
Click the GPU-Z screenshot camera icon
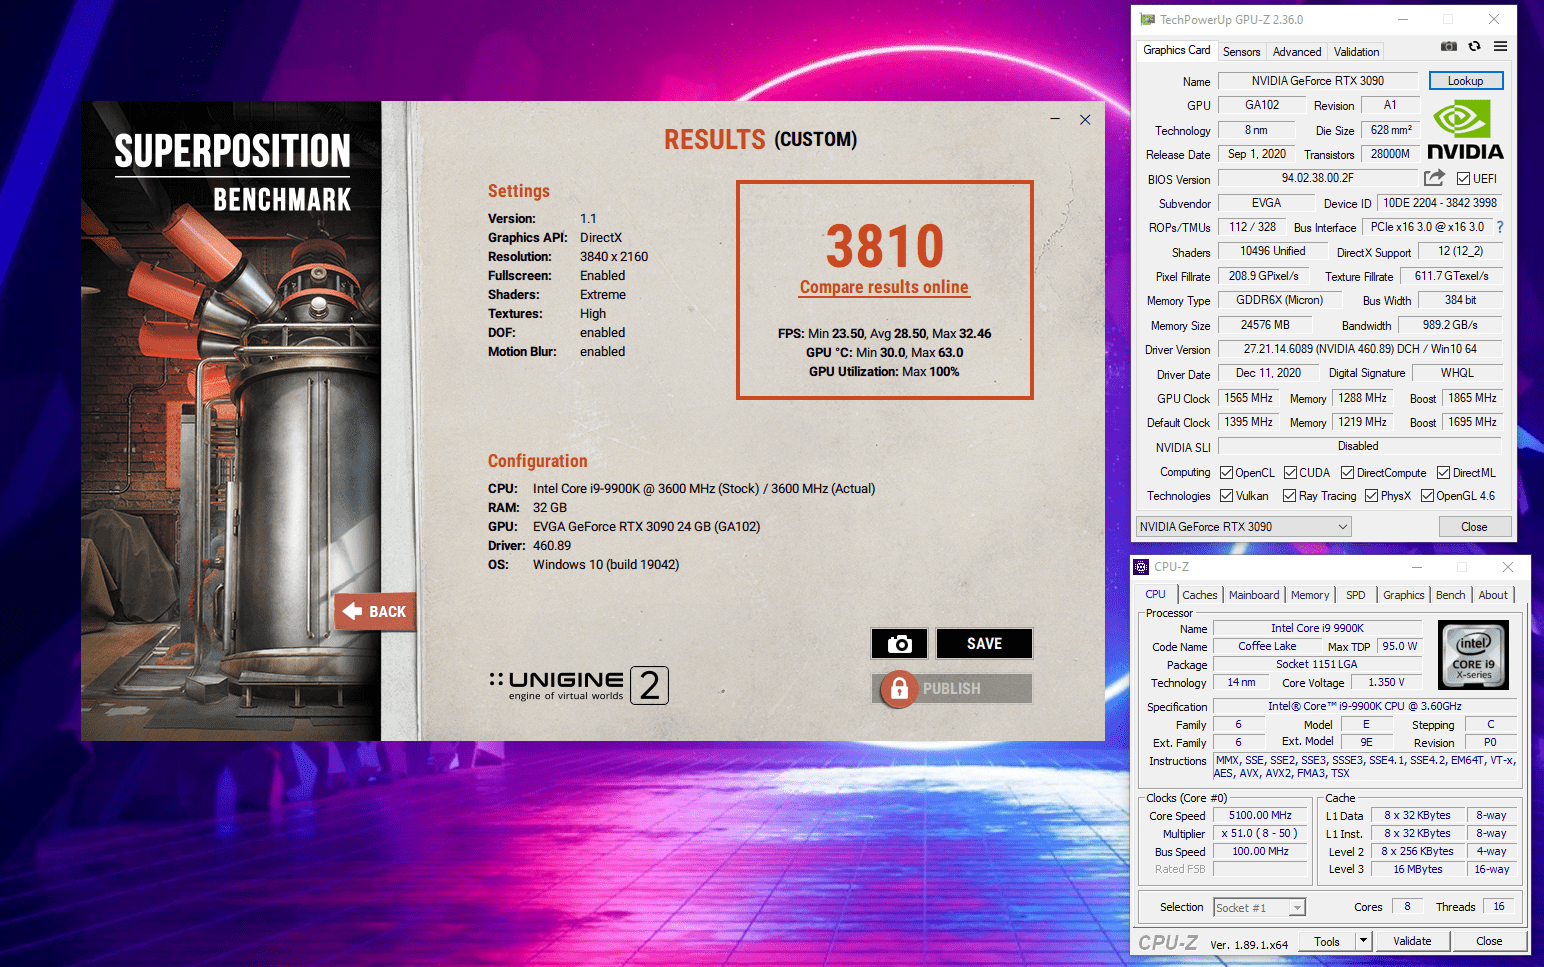pyautogui.click(x=1448, y=46)
